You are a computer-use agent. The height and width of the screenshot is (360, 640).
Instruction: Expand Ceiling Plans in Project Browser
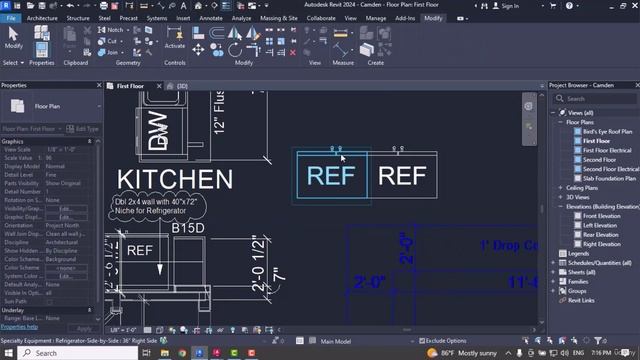coord(560,188)
